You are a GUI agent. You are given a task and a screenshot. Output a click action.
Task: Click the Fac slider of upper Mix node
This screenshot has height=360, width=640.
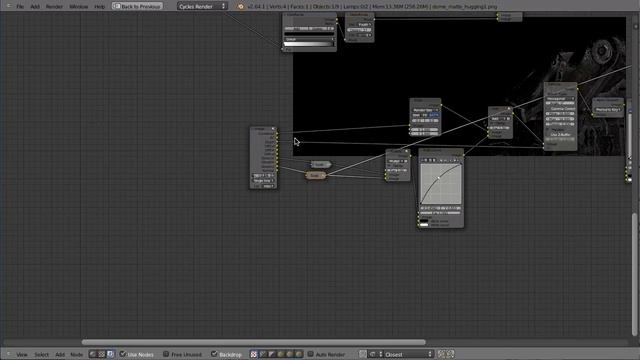pyautogui.click(x=500, y=128)
